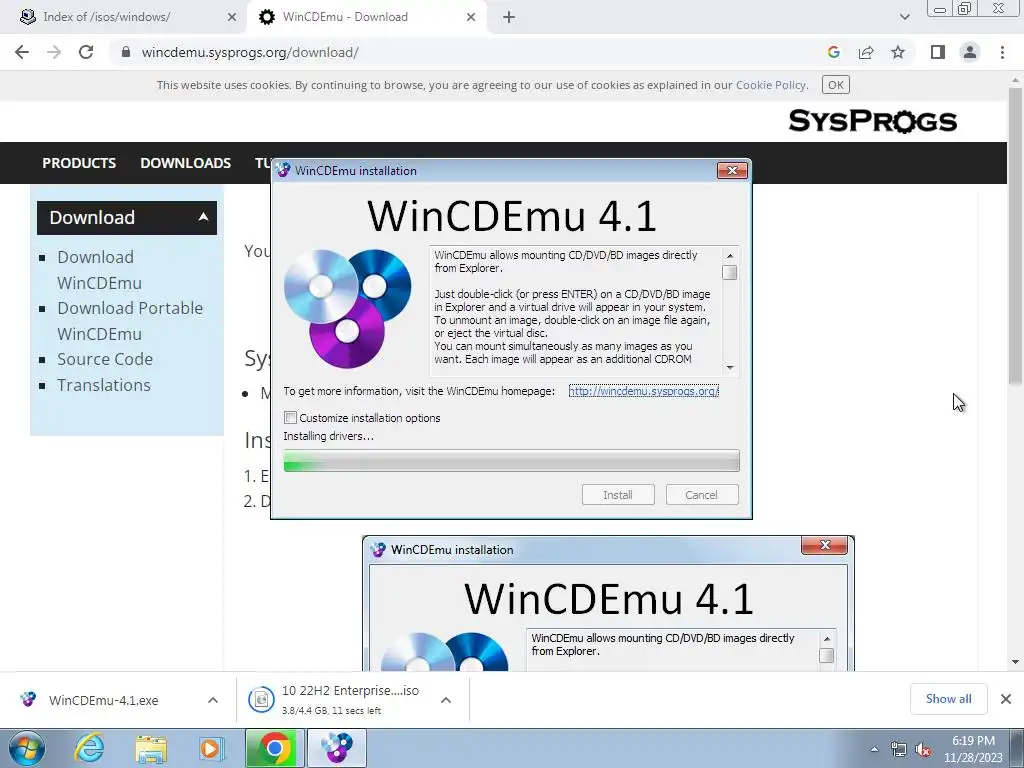Click the WinCDEmu 4.1 screenshot image on page
1024x768 pixels.
[608, 604]
